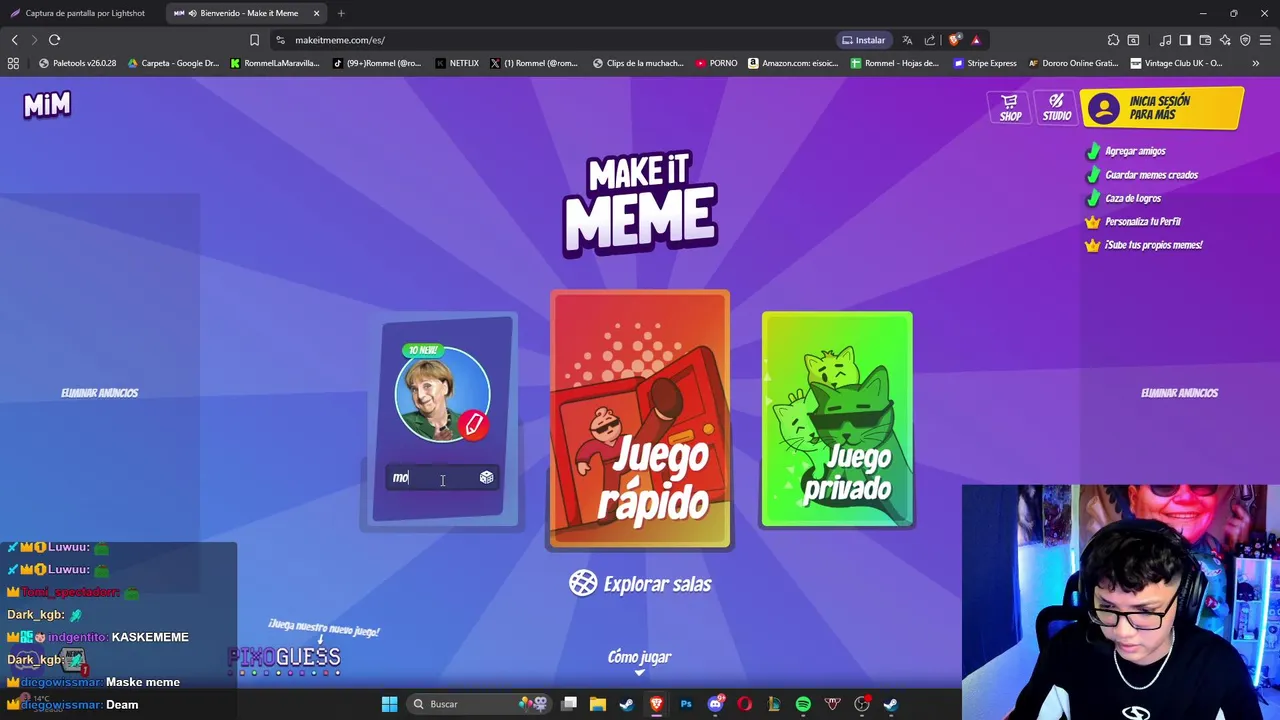
Task: Open Spotify from taskbar
Action: coord(803,704)
